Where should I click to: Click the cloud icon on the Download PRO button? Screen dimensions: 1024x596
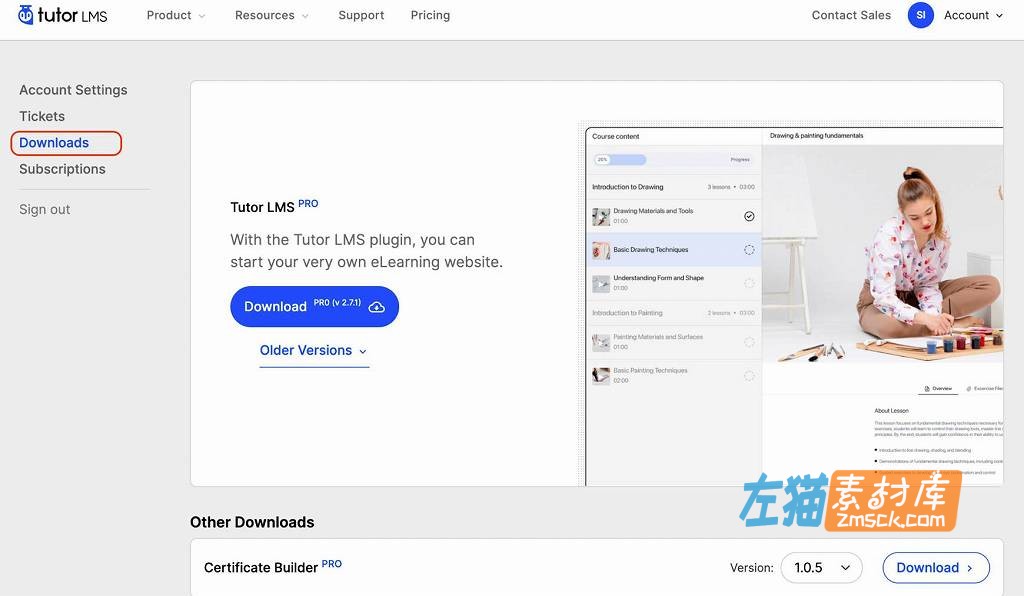point(376,306)
